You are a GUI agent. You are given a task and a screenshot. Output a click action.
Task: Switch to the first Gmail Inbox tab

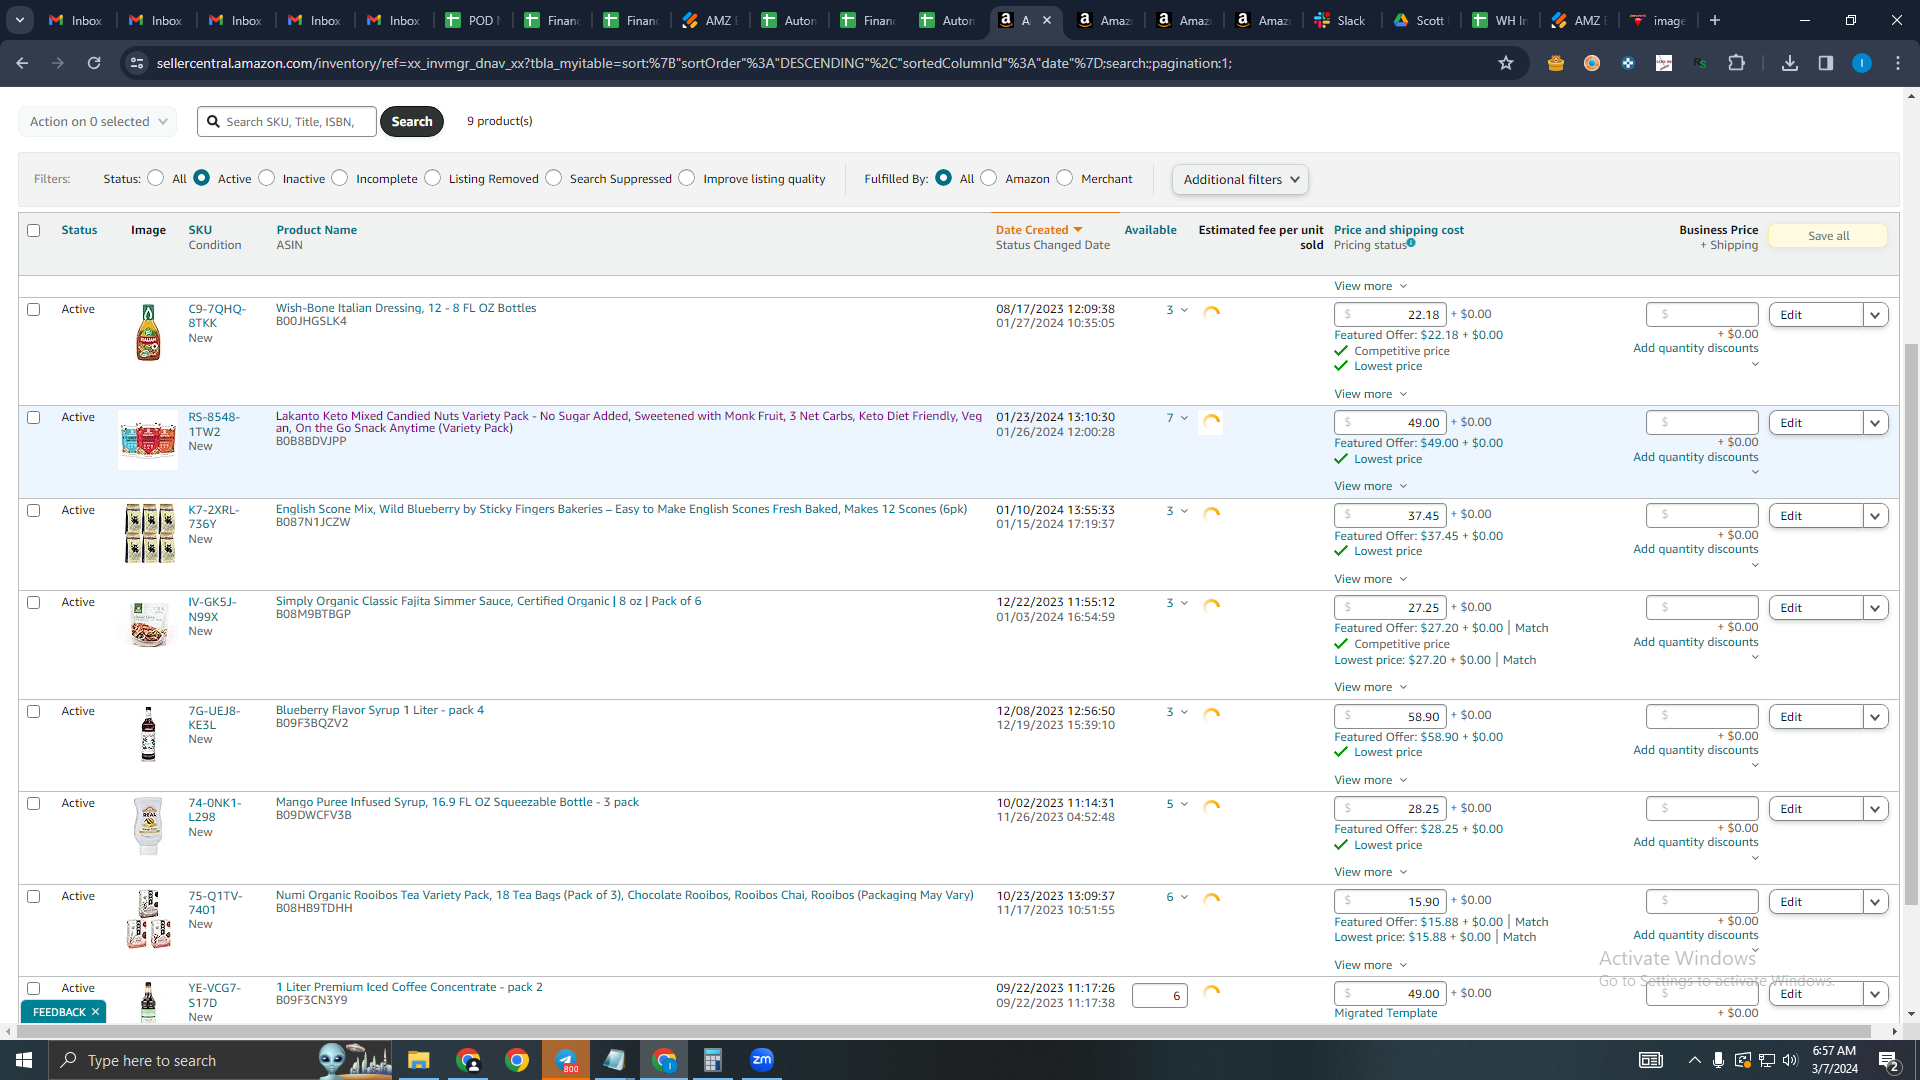click(76, 20)
